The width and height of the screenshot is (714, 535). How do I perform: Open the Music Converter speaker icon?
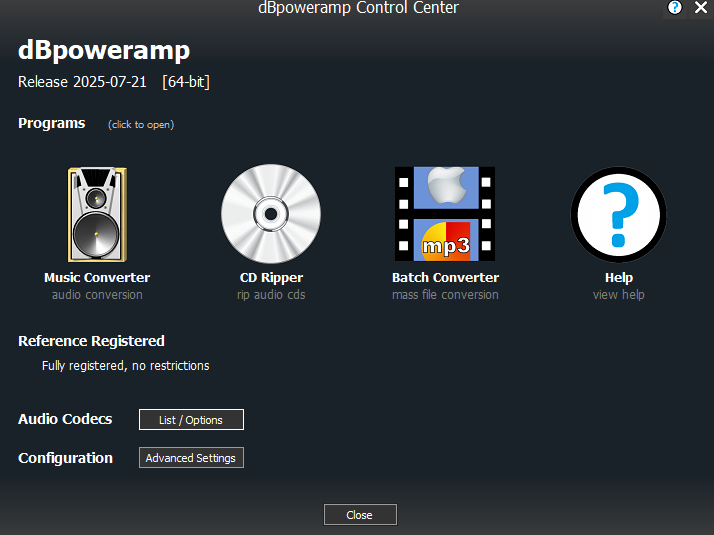click(x=97, y=214)
